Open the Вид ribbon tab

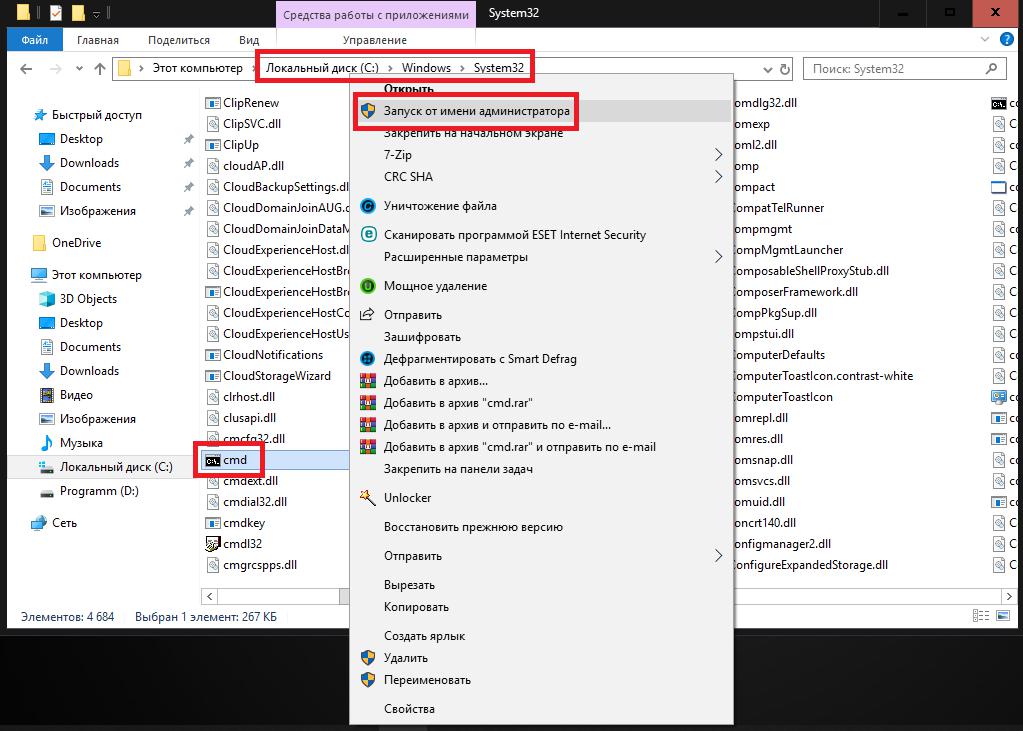click(x=249, y=40)
